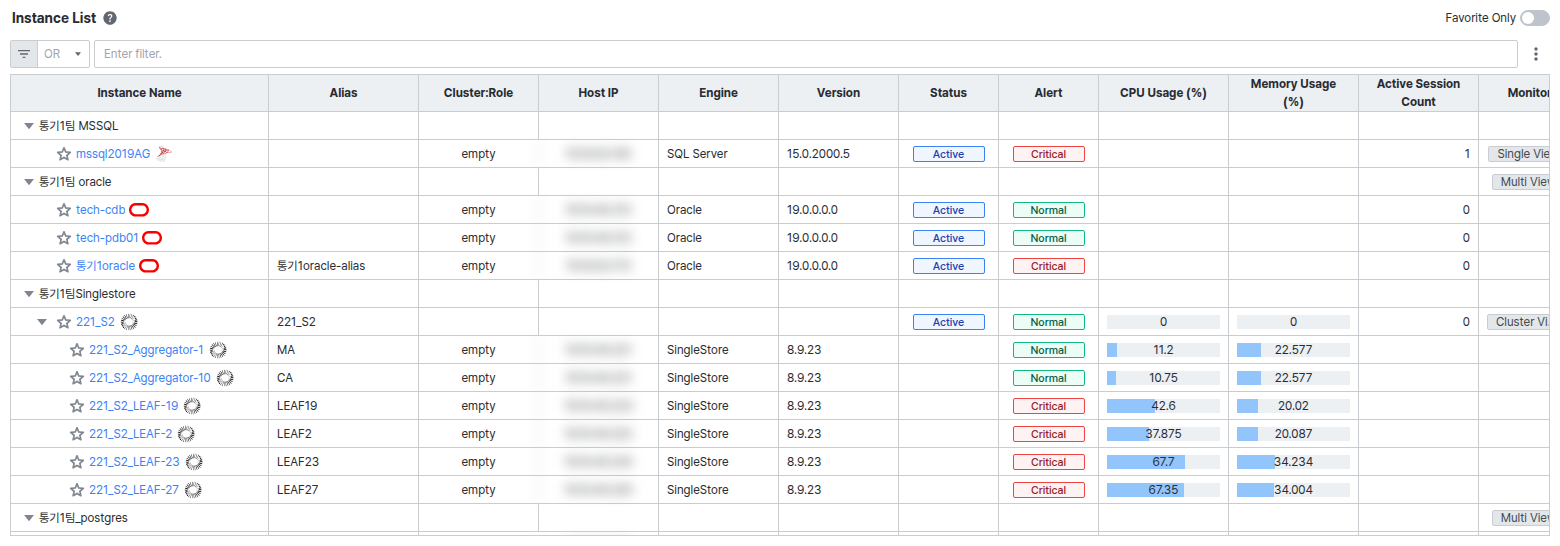
Task: Open the 221_S2_LEAF-23 instance link
Action: coord(134,462)
